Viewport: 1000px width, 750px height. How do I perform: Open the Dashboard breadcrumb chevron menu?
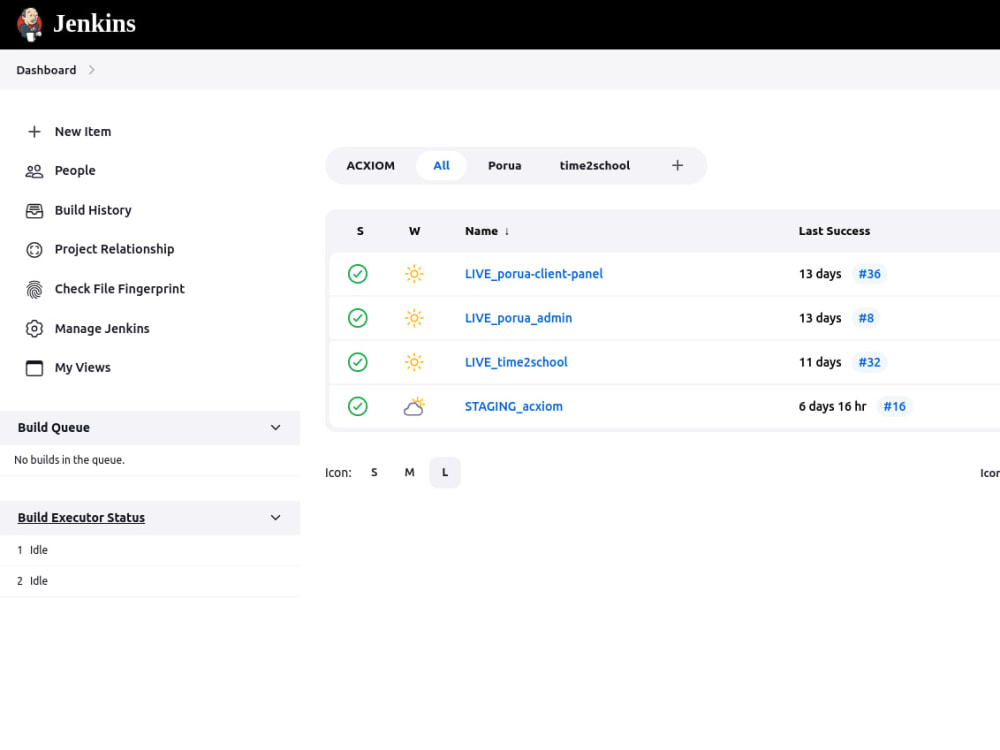point(92,70)
